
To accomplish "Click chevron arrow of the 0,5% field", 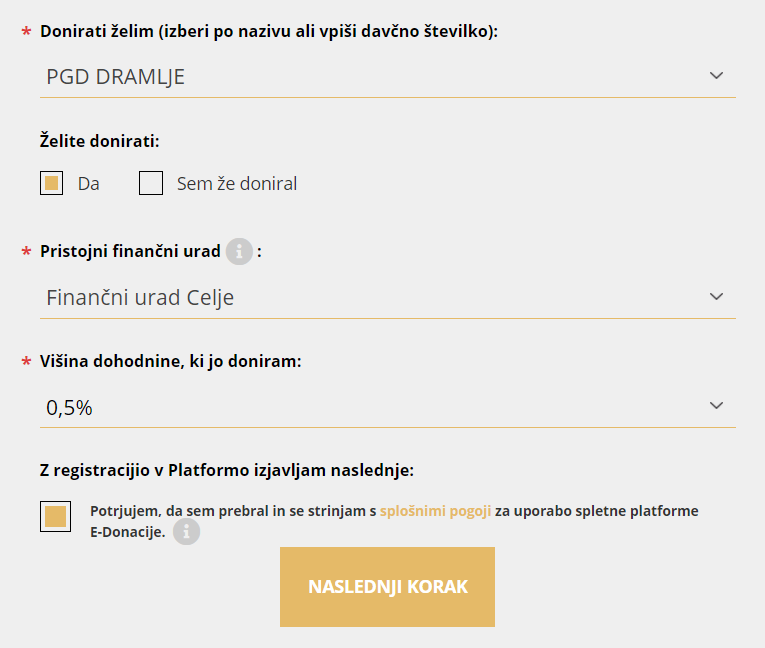I will click(715, 406).
